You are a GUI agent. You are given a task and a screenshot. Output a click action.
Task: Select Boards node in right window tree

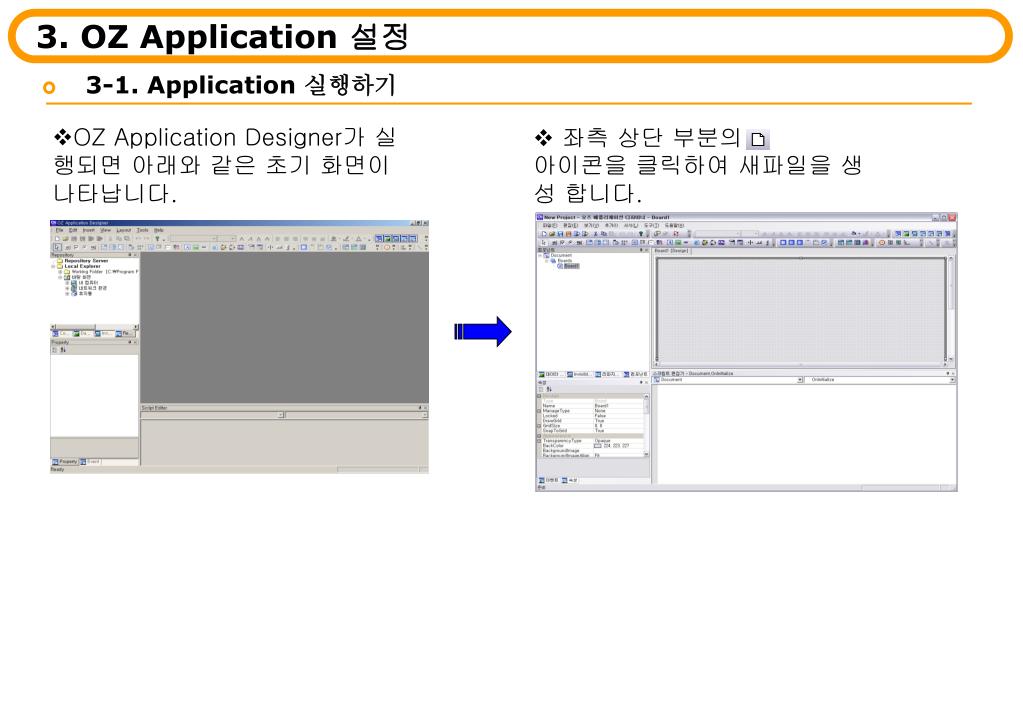[564, 260]
